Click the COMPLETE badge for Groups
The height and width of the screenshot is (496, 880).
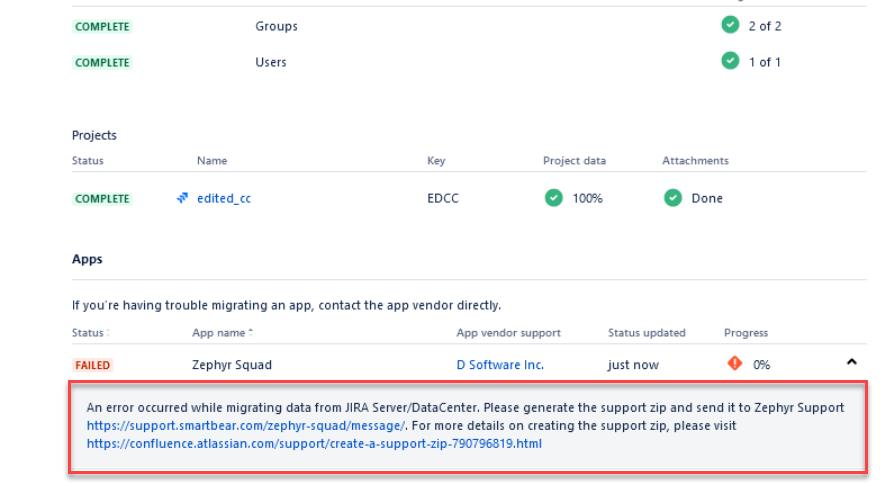tap(102, 26)
